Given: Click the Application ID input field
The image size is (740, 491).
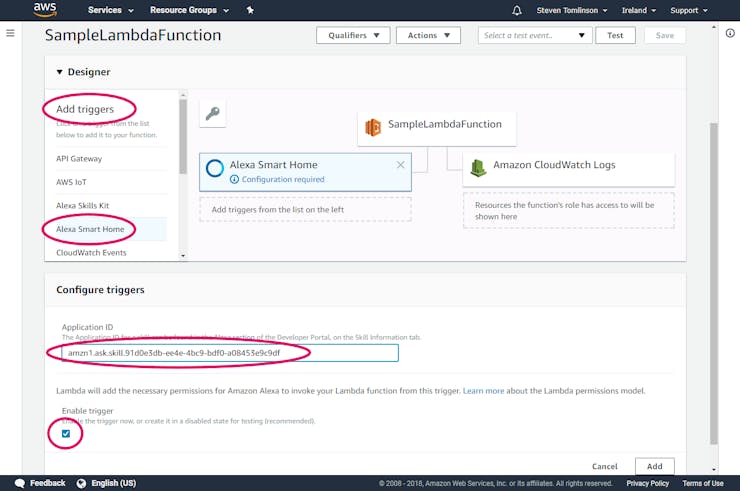Looking at the screenshot, I should tap(230, 353).
